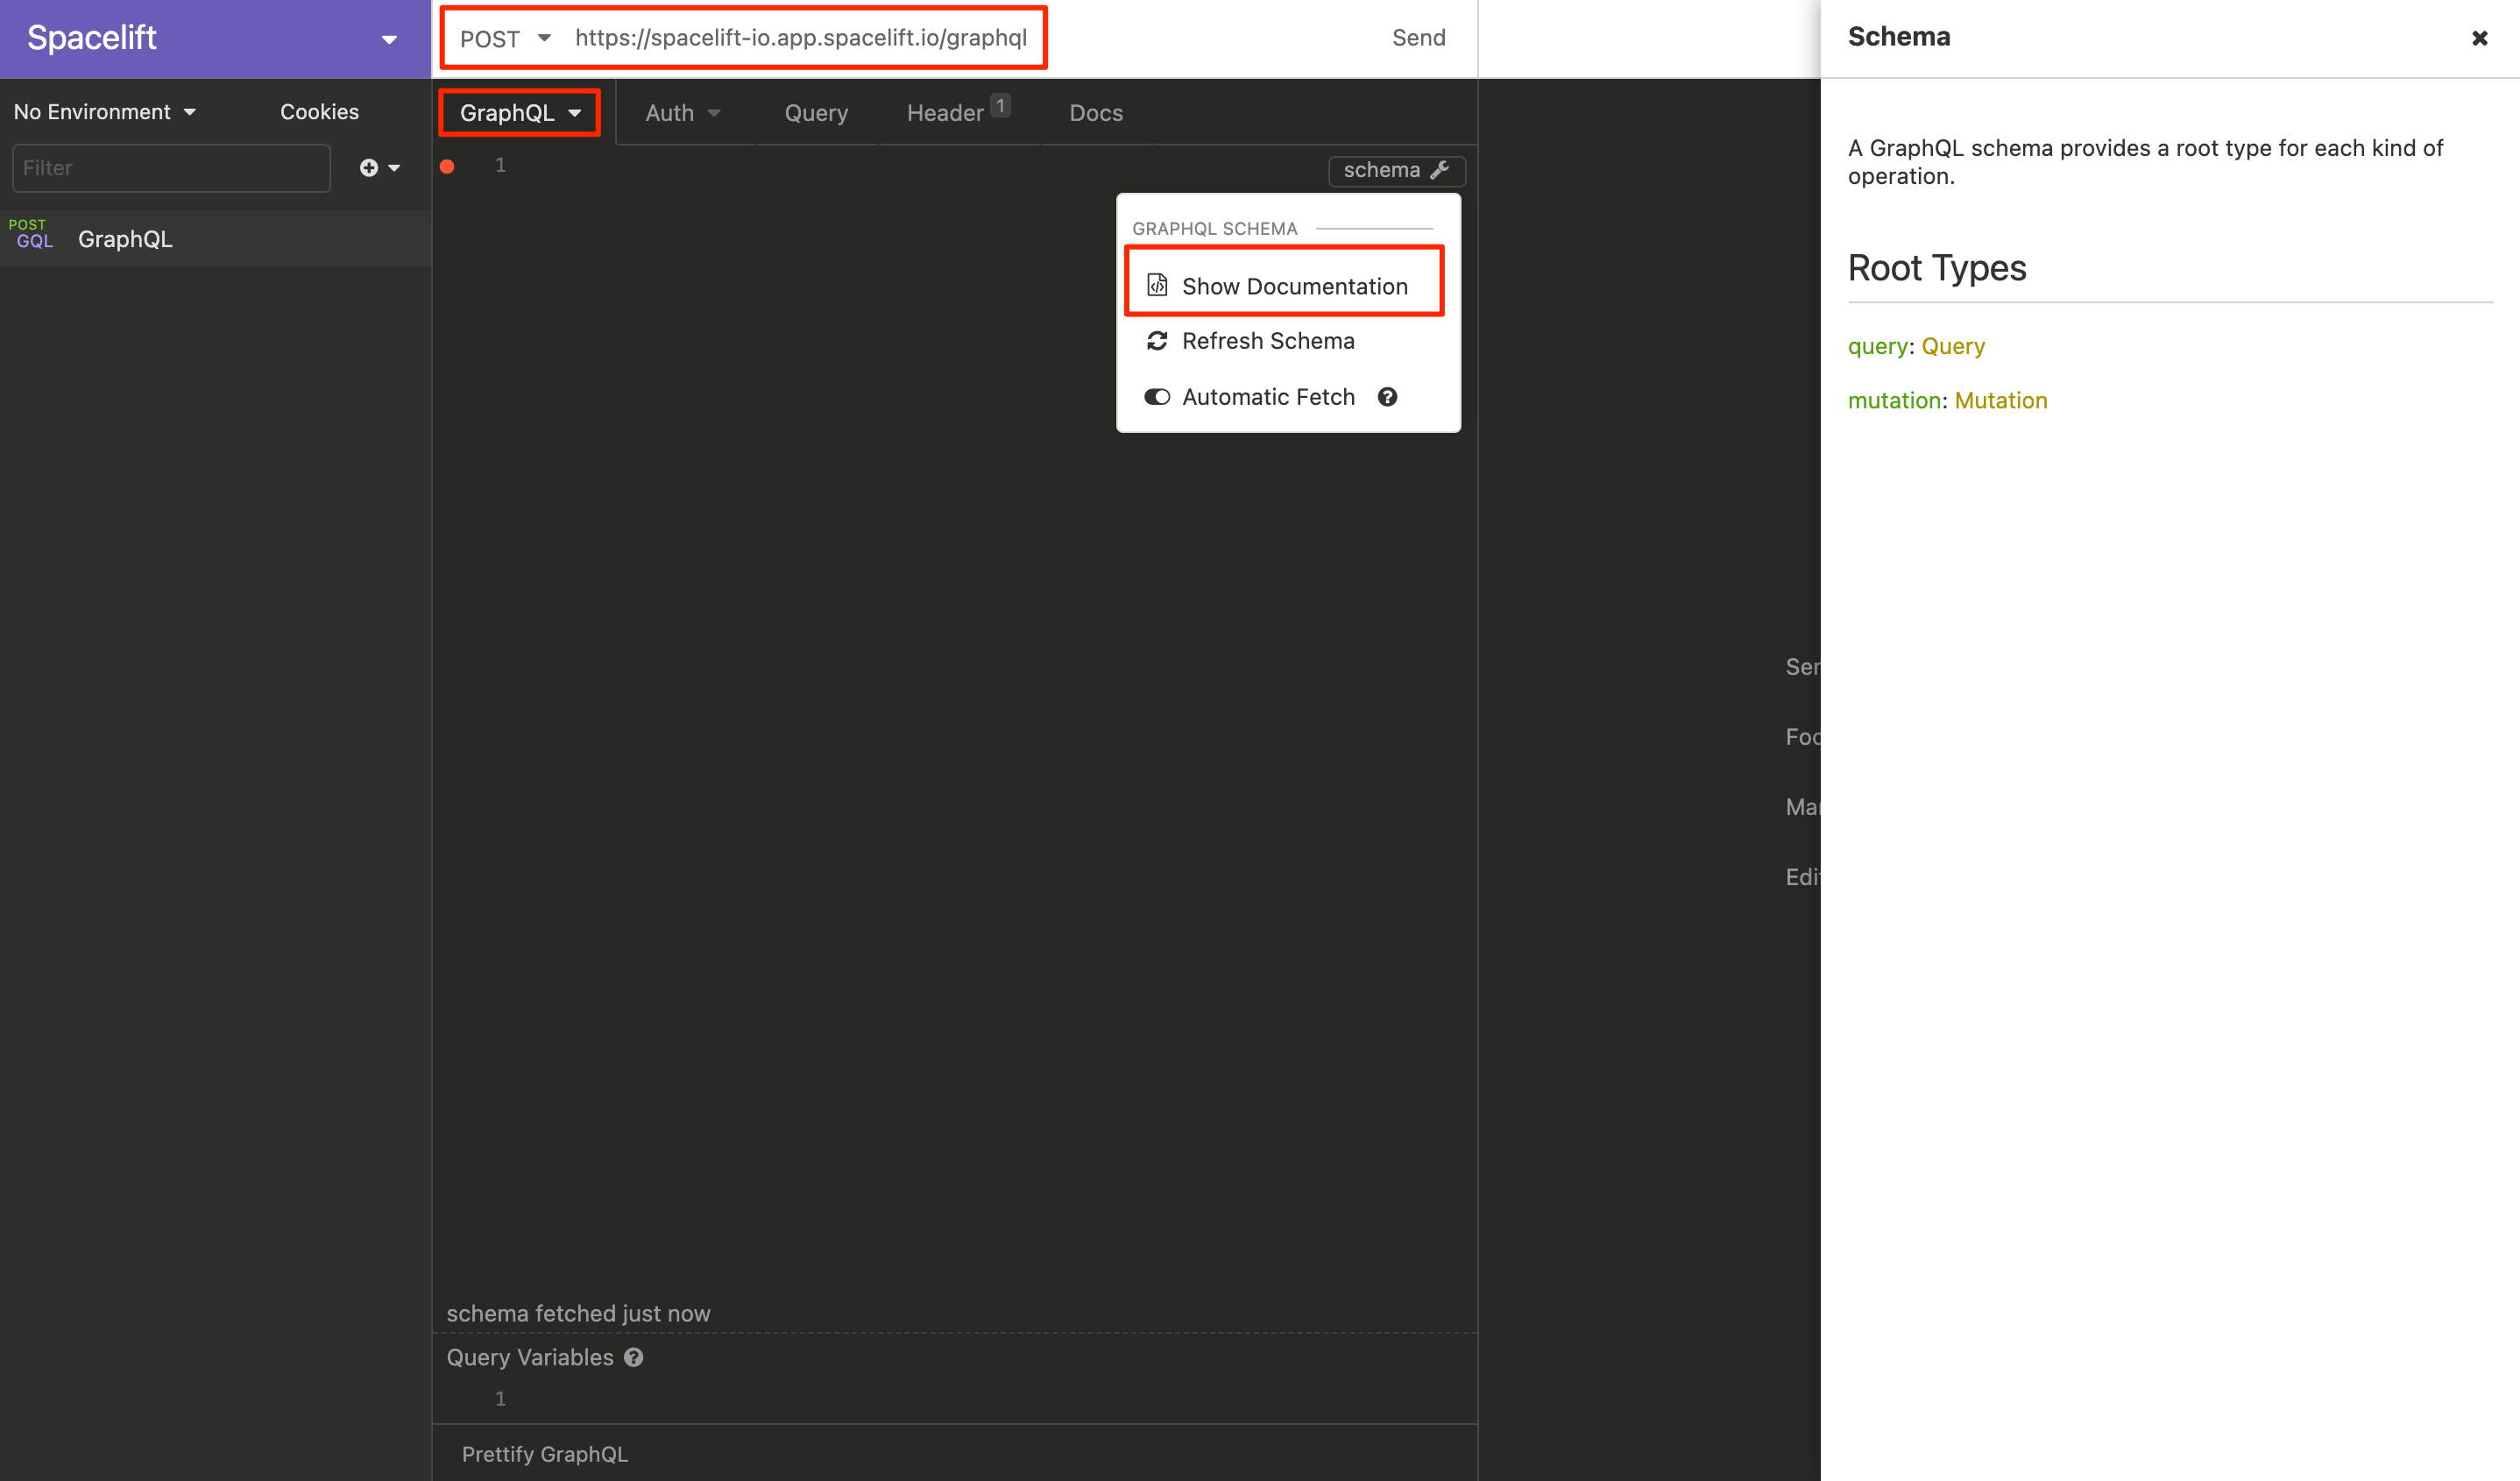This screenshot has height=1481, width=2520.
Task: Open the new request creation menu via plus icon
Action: pos(367,168)
